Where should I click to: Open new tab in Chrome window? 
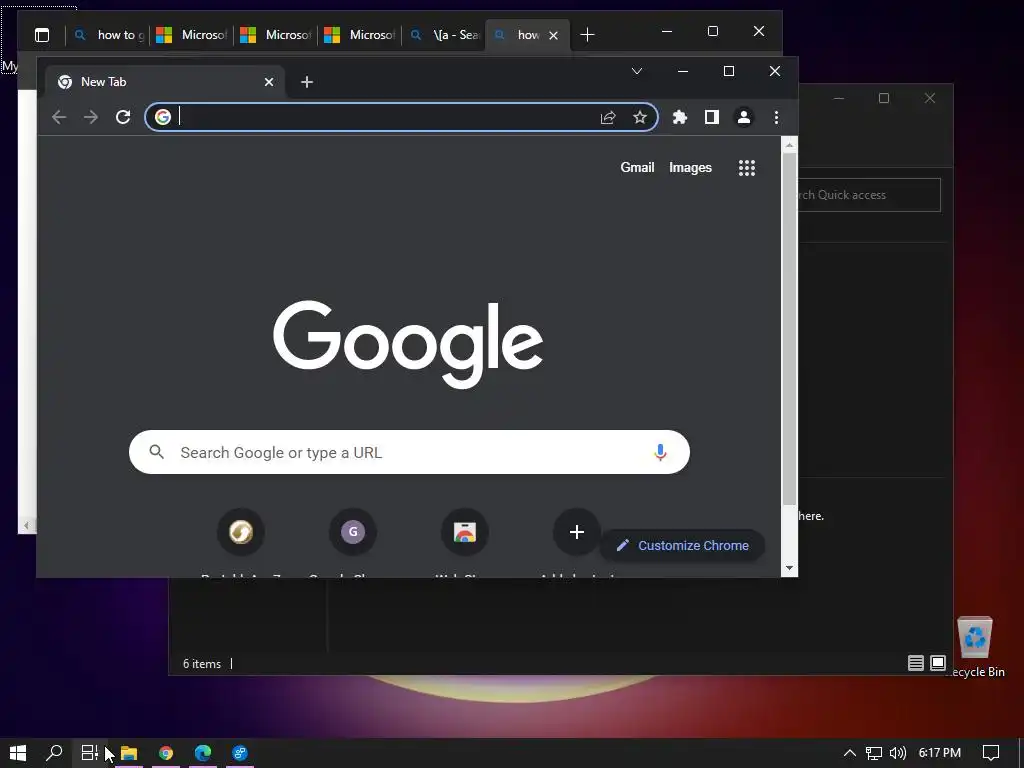pyautogui.click(x=307, y=82)
